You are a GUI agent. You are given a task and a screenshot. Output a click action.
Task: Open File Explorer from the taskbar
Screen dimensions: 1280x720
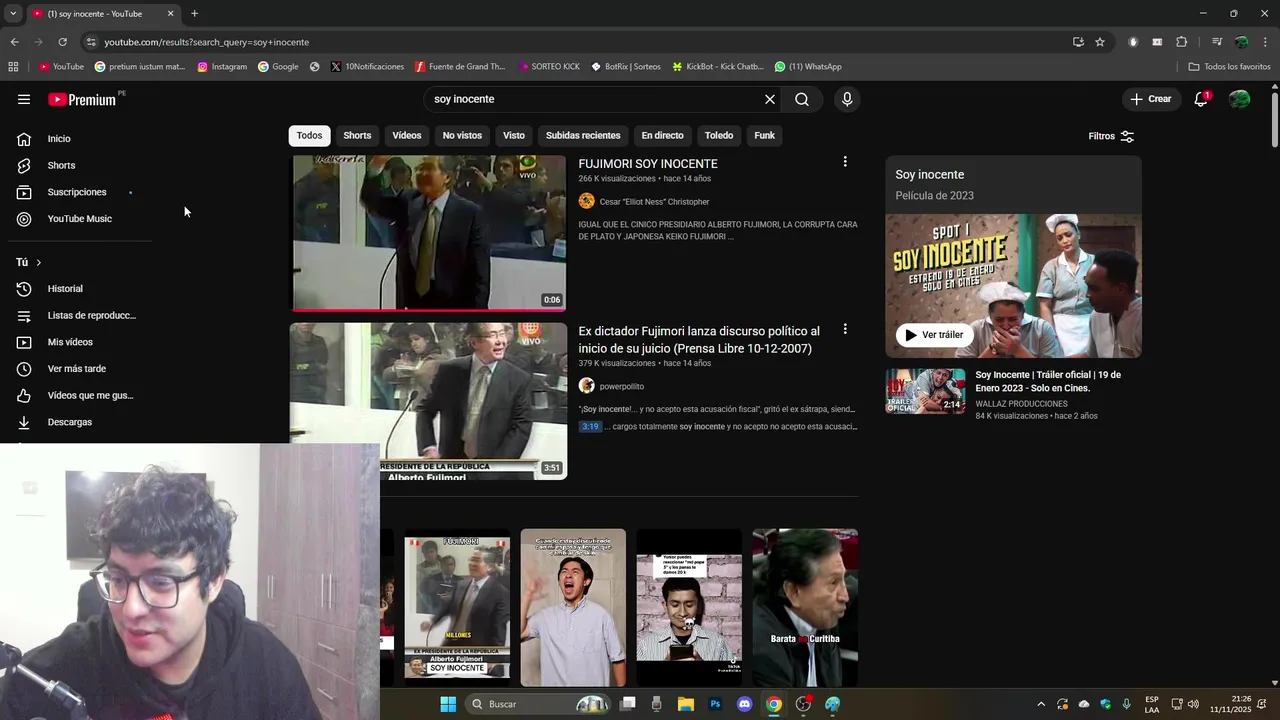686,704
